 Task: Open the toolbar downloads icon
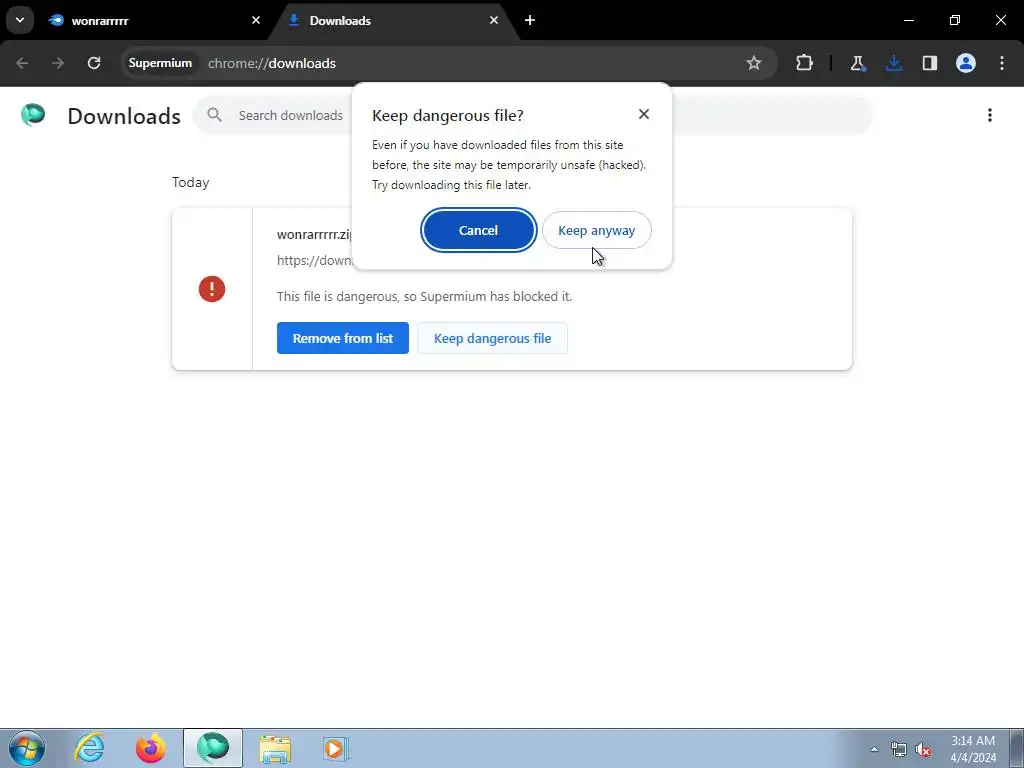click(x=893, y=63)
